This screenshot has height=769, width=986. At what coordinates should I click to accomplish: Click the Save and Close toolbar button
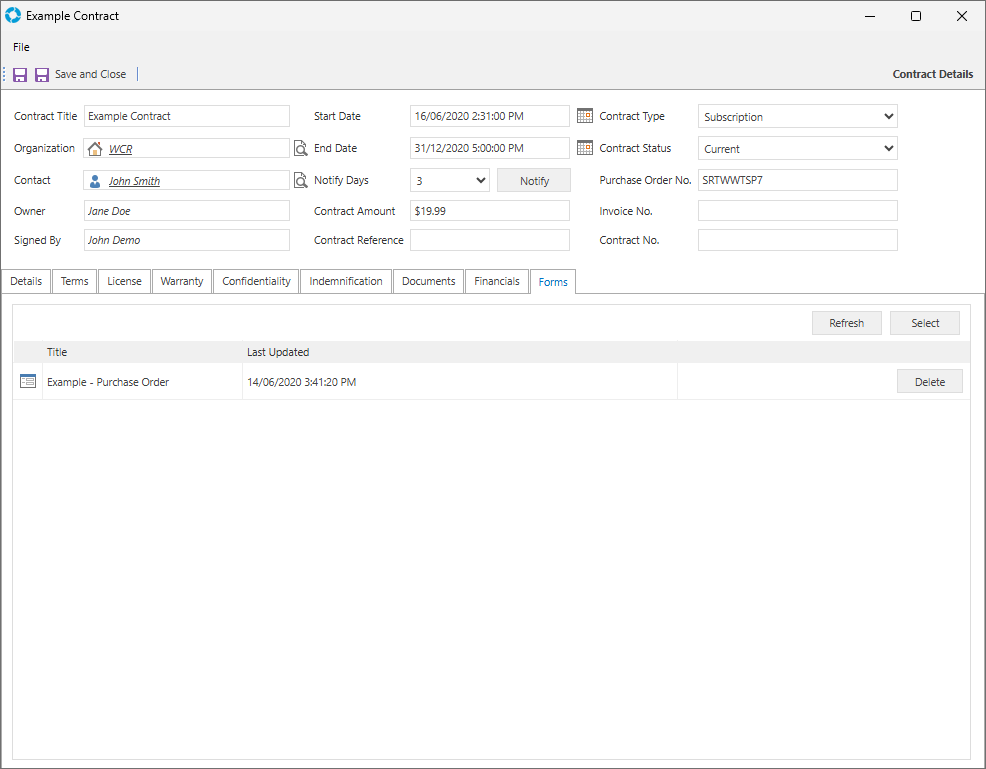(x=80, y=75)
